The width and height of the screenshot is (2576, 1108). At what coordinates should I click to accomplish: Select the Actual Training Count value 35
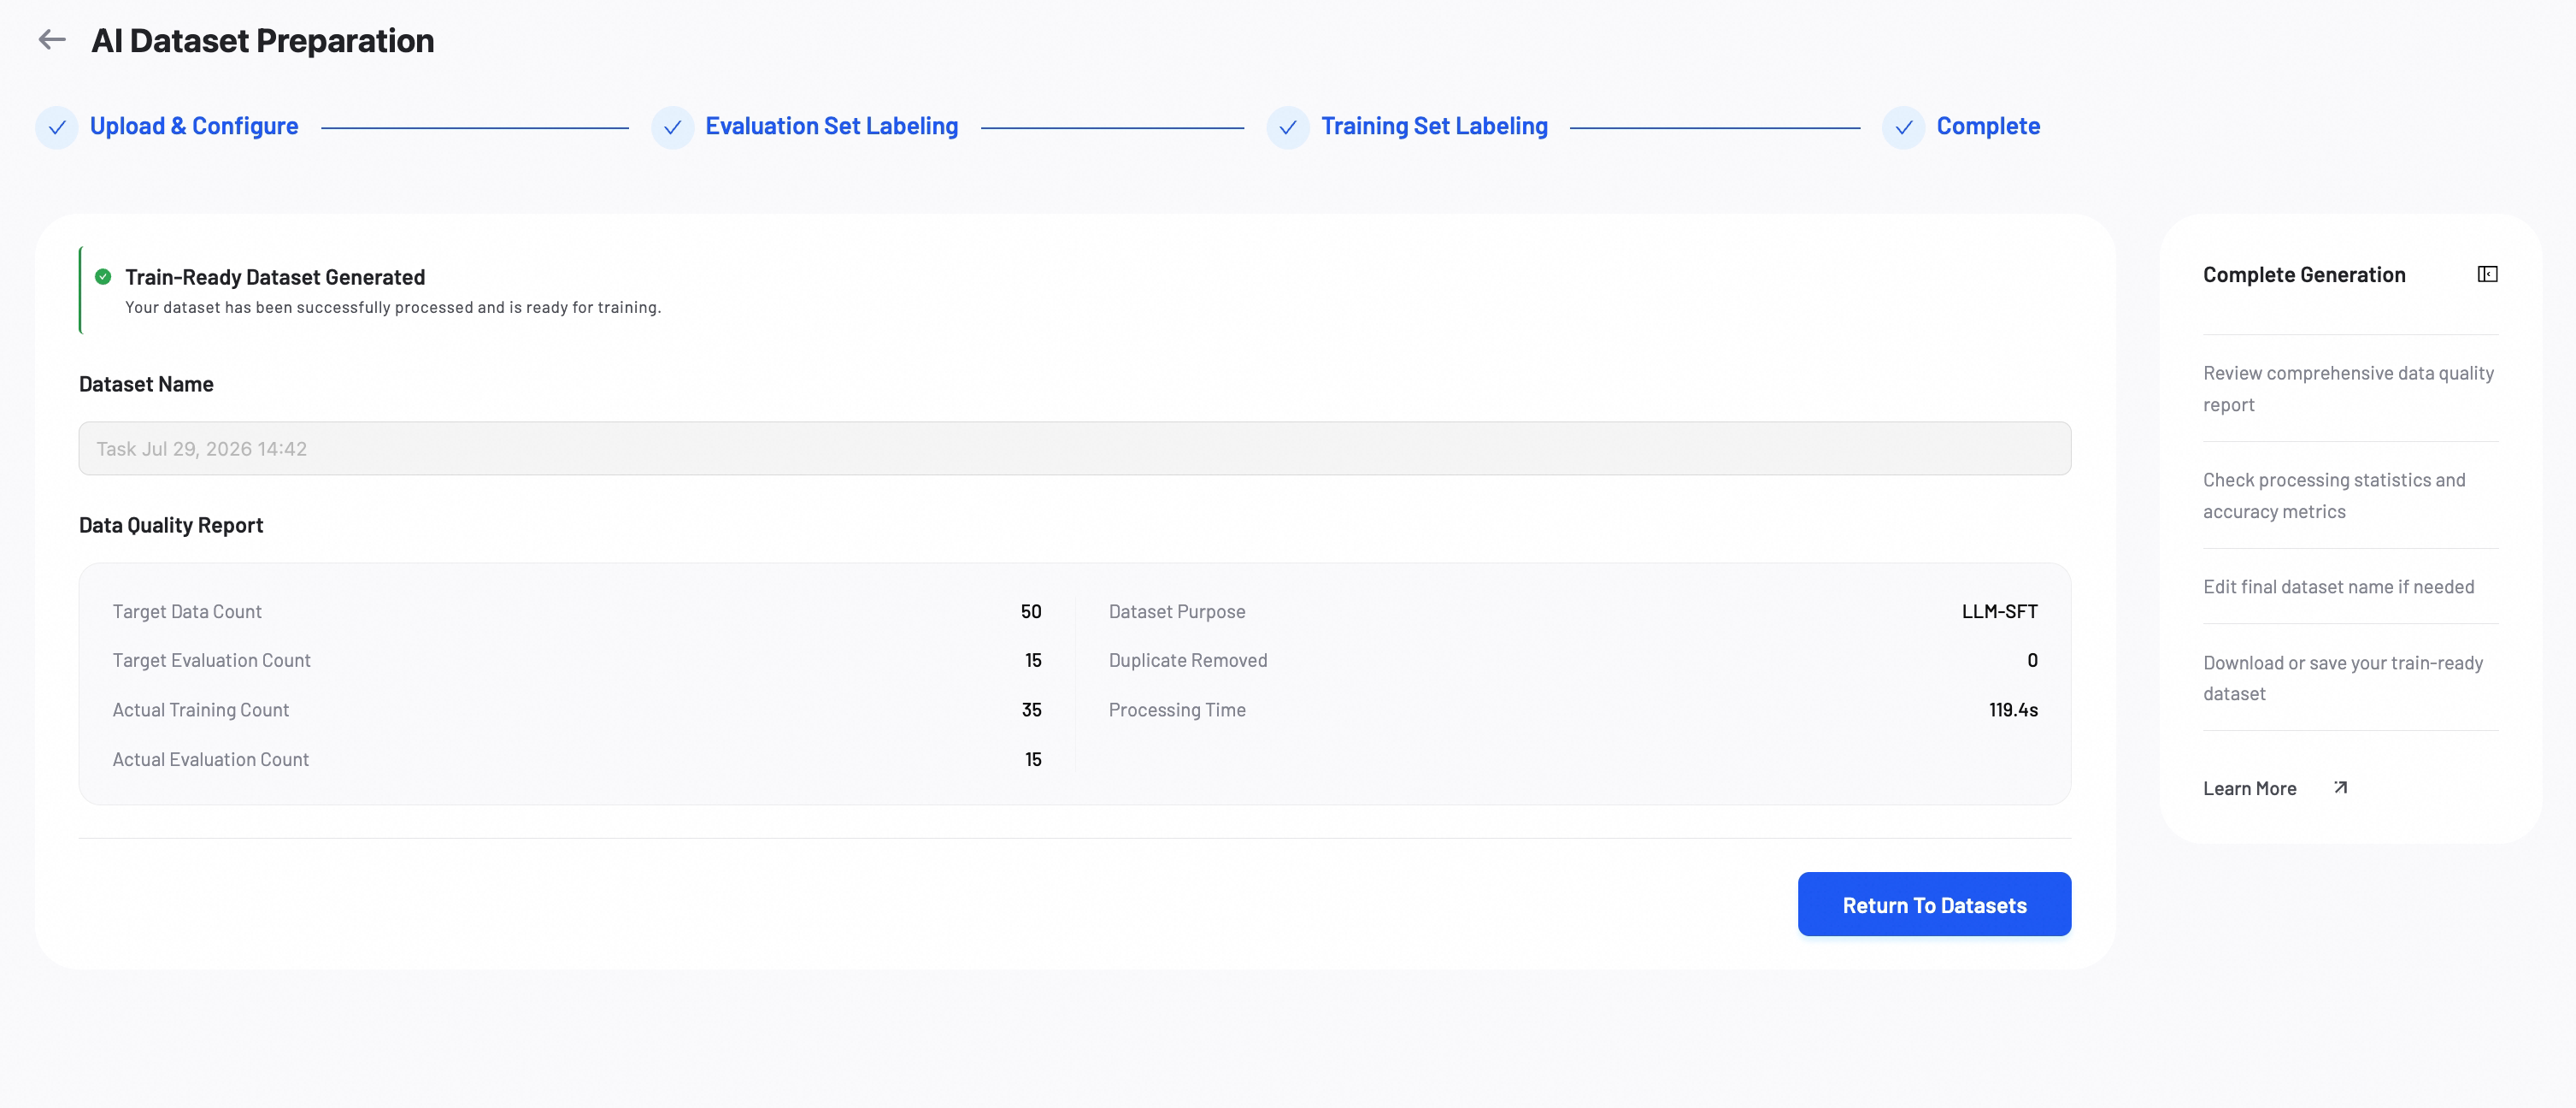1031,709
